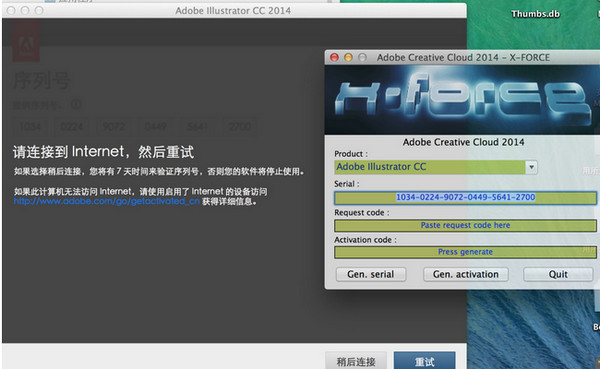Click the Gen. serial button

coord(371,274)
